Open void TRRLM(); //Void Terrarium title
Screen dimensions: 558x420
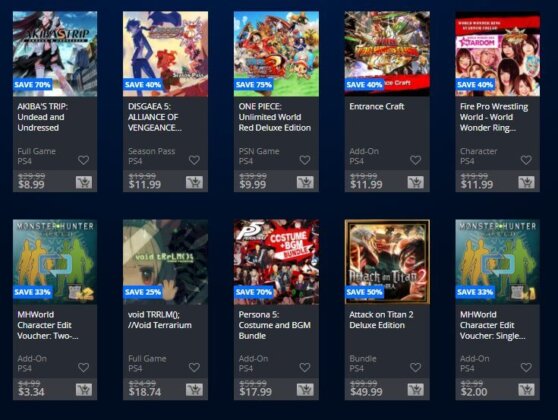click(x=160, y=320)
